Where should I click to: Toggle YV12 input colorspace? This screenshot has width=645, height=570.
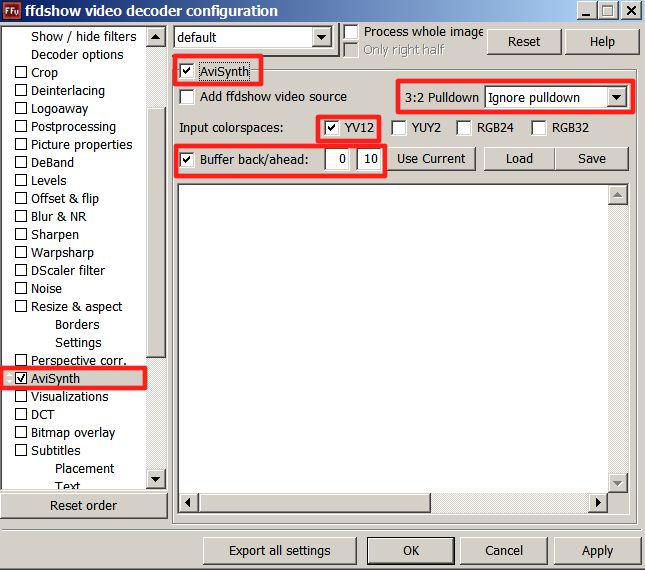[x=331, y=128]
